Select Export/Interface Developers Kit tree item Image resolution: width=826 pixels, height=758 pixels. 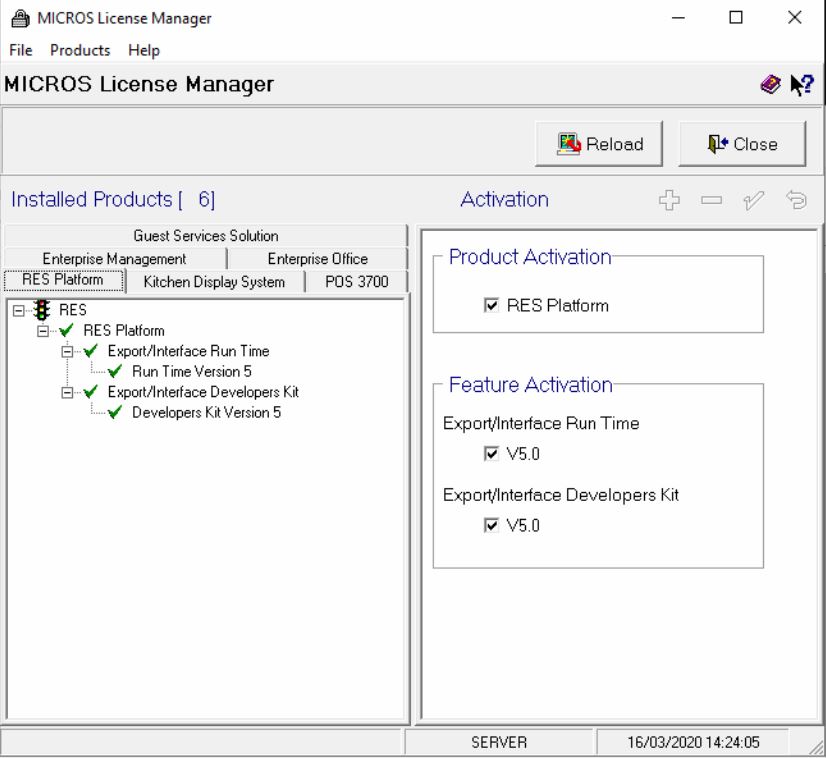click(x=203, y=392)
